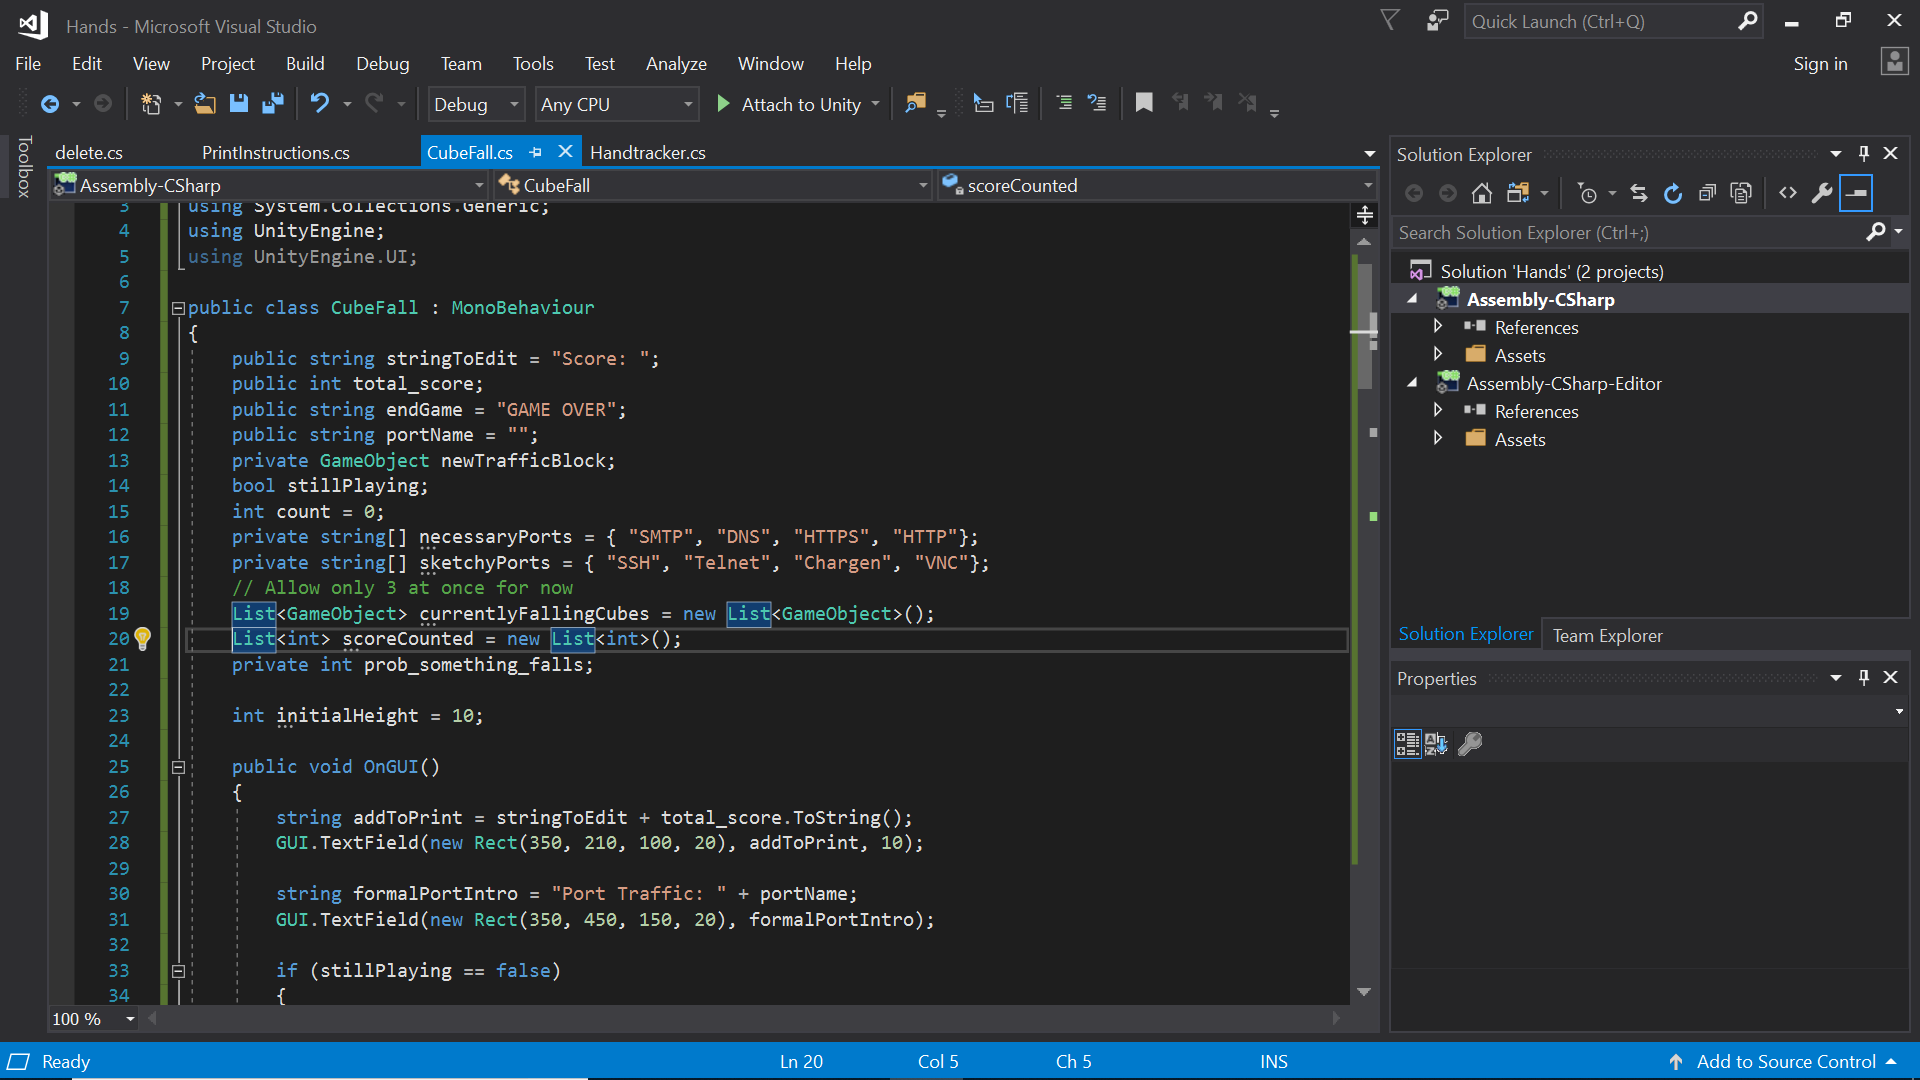Click the Save All toolbar icon
Image resolution: width=1920 pixels, height=1080 pixels.
coord(272,103)
